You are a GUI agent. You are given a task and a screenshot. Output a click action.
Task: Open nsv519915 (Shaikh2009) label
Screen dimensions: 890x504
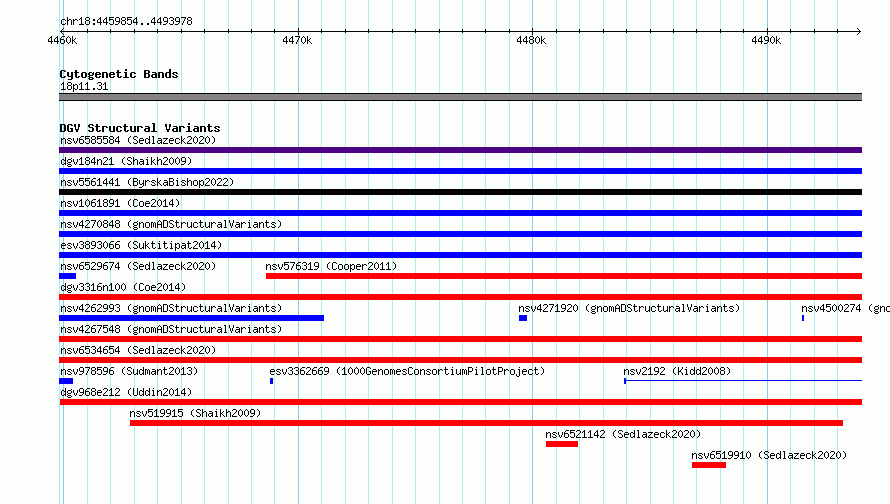click(x=195, y=413)
